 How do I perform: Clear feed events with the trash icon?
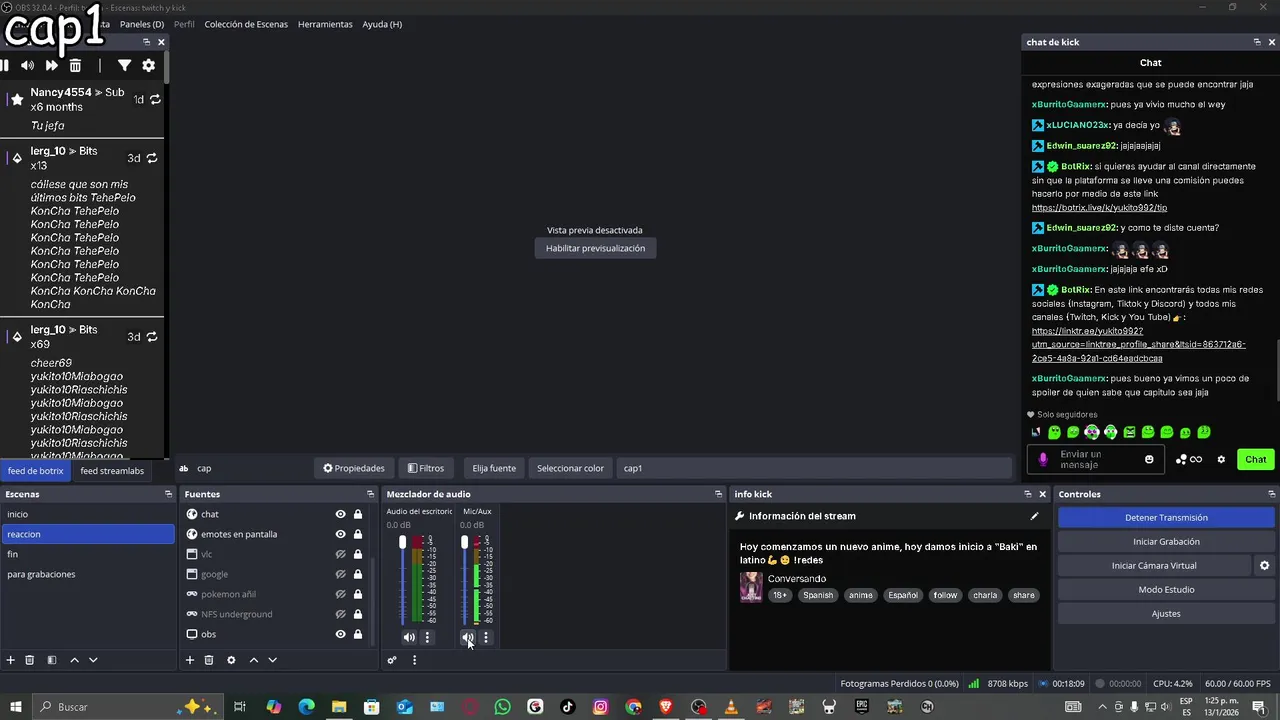(75, 65)
